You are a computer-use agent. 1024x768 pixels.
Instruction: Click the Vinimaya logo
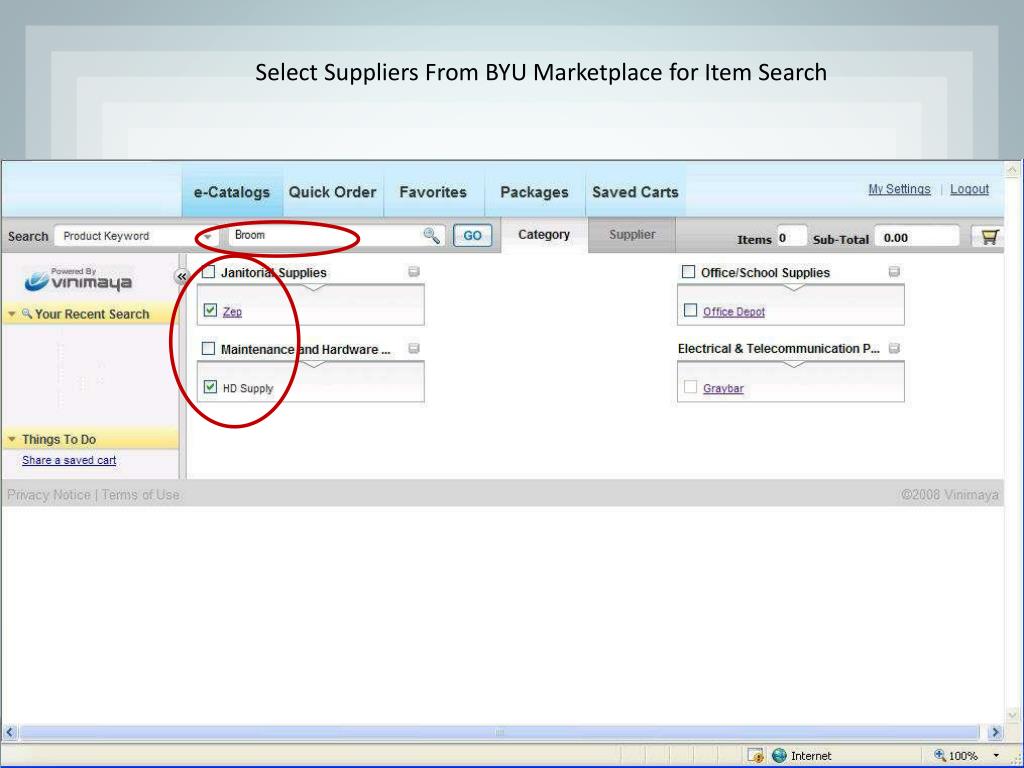click(x=78, y=280)
